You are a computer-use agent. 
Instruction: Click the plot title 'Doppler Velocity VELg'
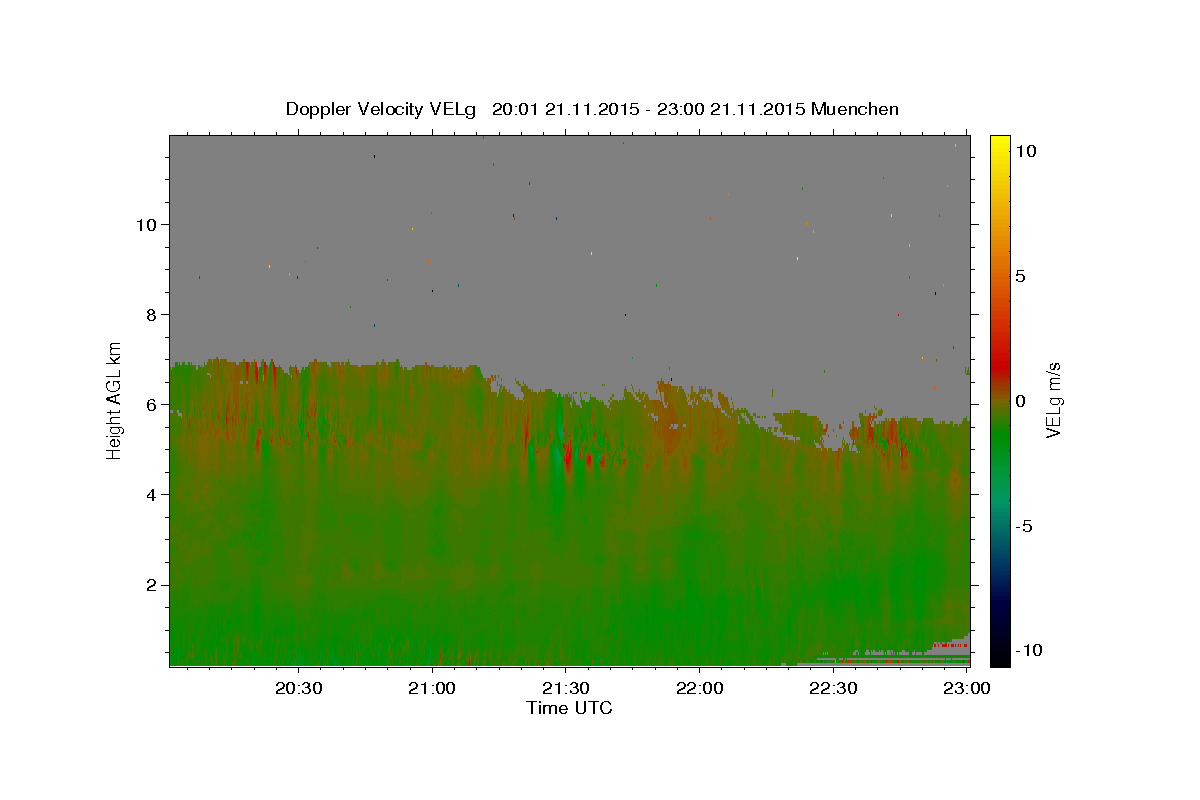tap(381, 109)
